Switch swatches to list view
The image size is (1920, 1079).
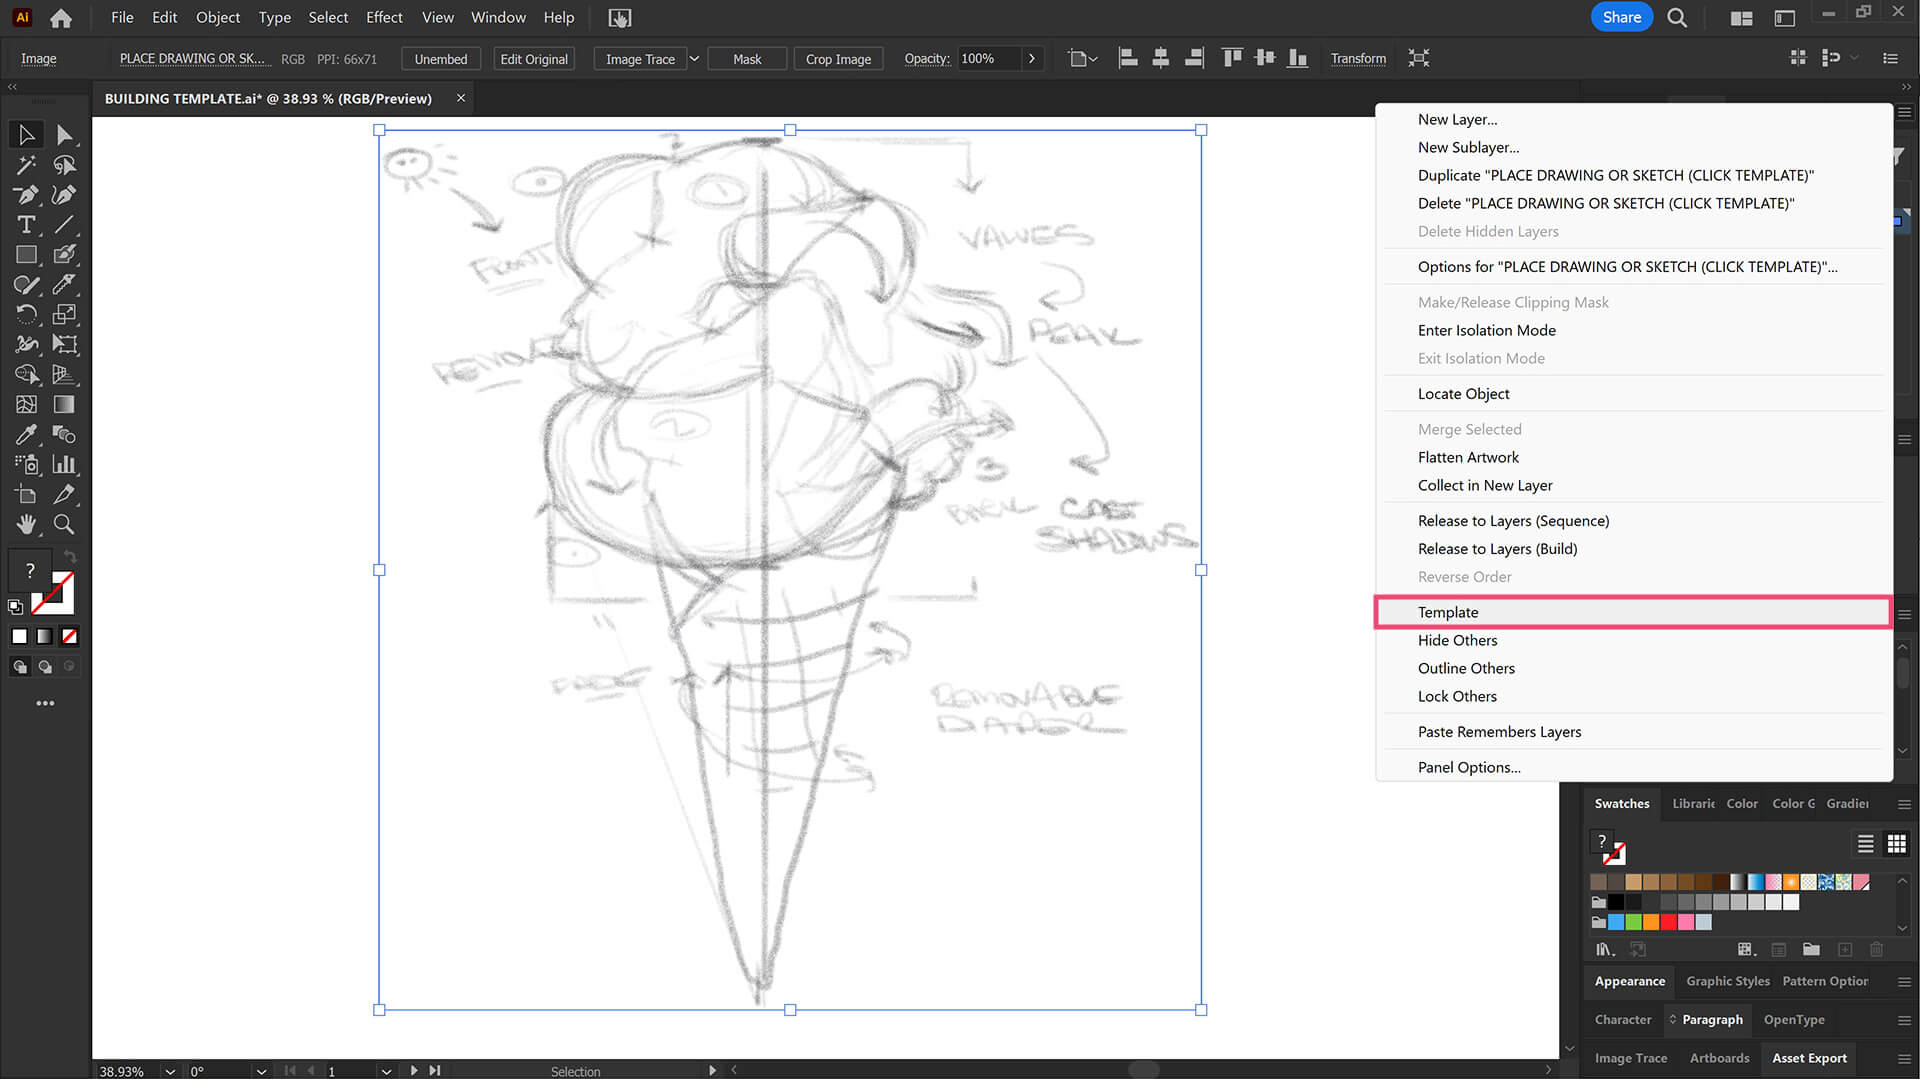[x=1865, y=844]
